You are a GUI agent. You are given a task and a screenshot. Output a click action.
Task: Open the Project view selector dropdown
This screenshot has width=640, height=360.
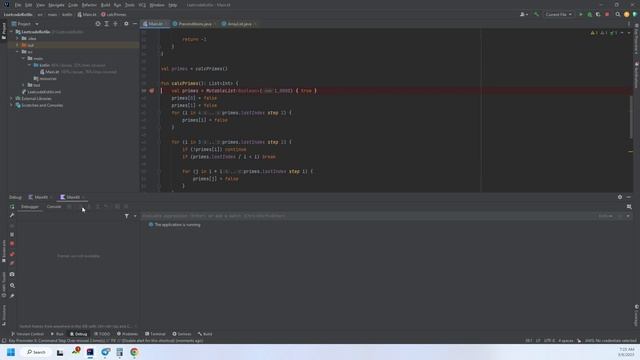coord(25,24)
